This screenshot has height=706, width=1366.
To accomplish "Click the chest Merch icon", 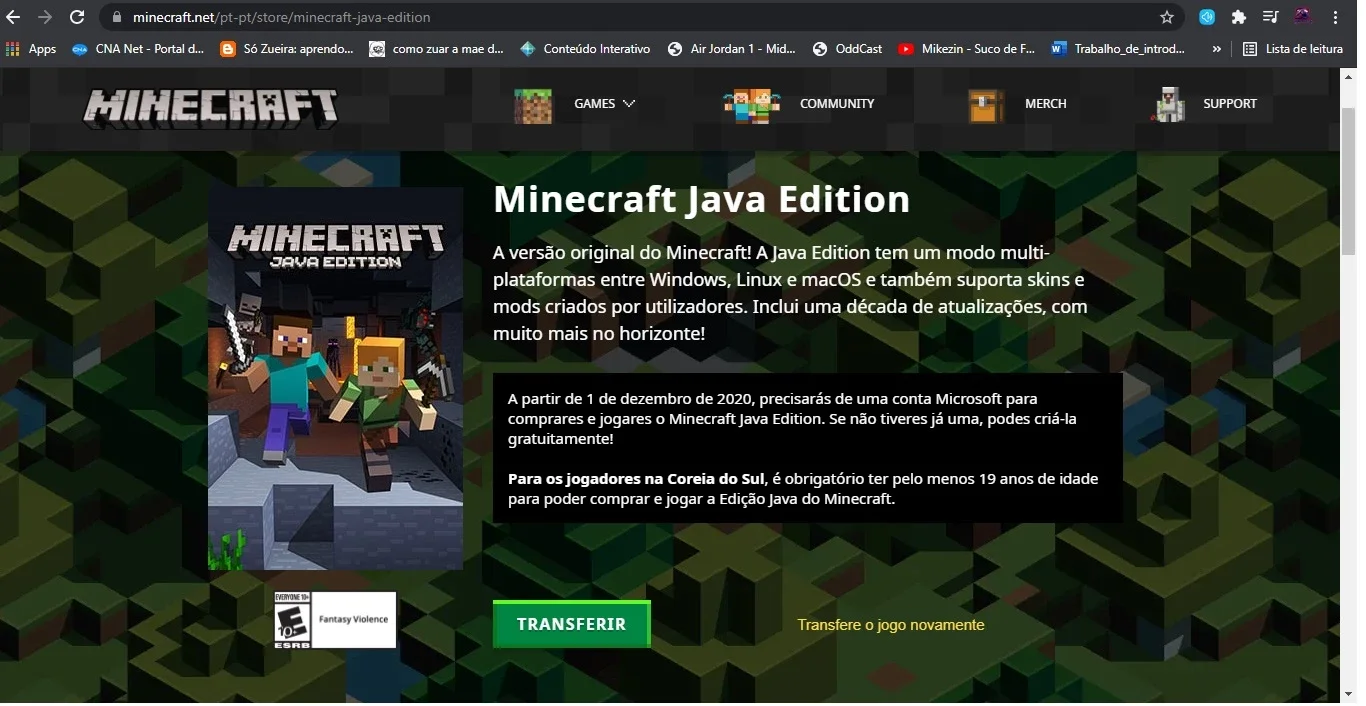I will click(x=986, y=105).
